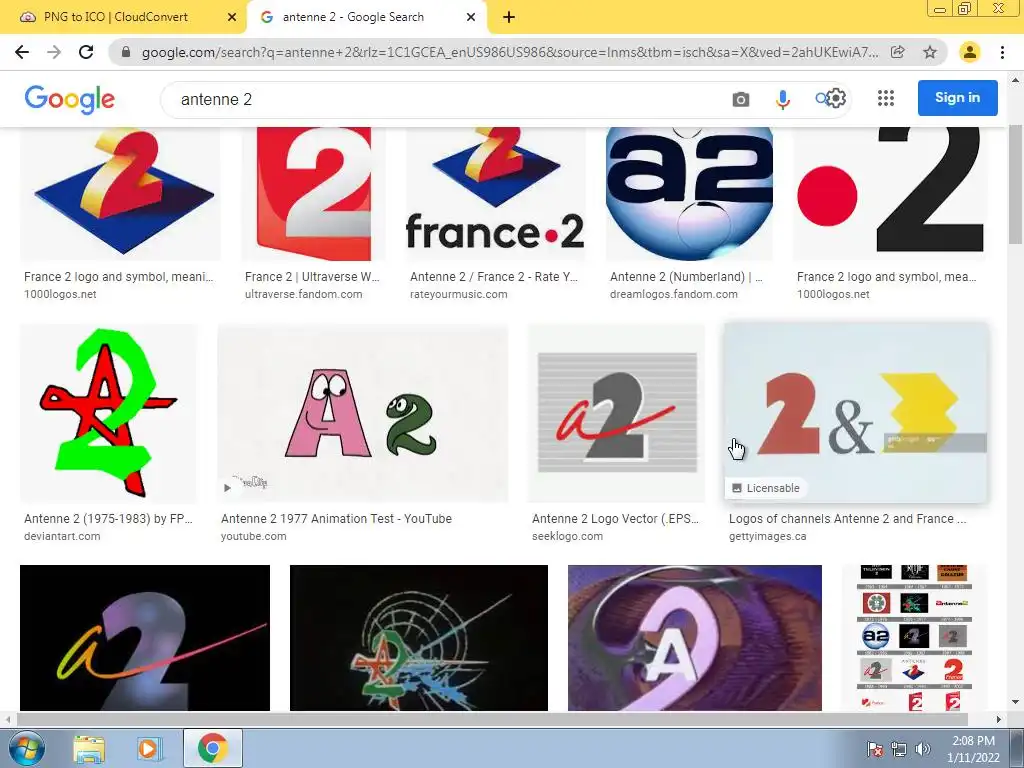Open Chrome three-dot menu
The width and height of the screenshot is (1024, 768).
(1002, 52)
